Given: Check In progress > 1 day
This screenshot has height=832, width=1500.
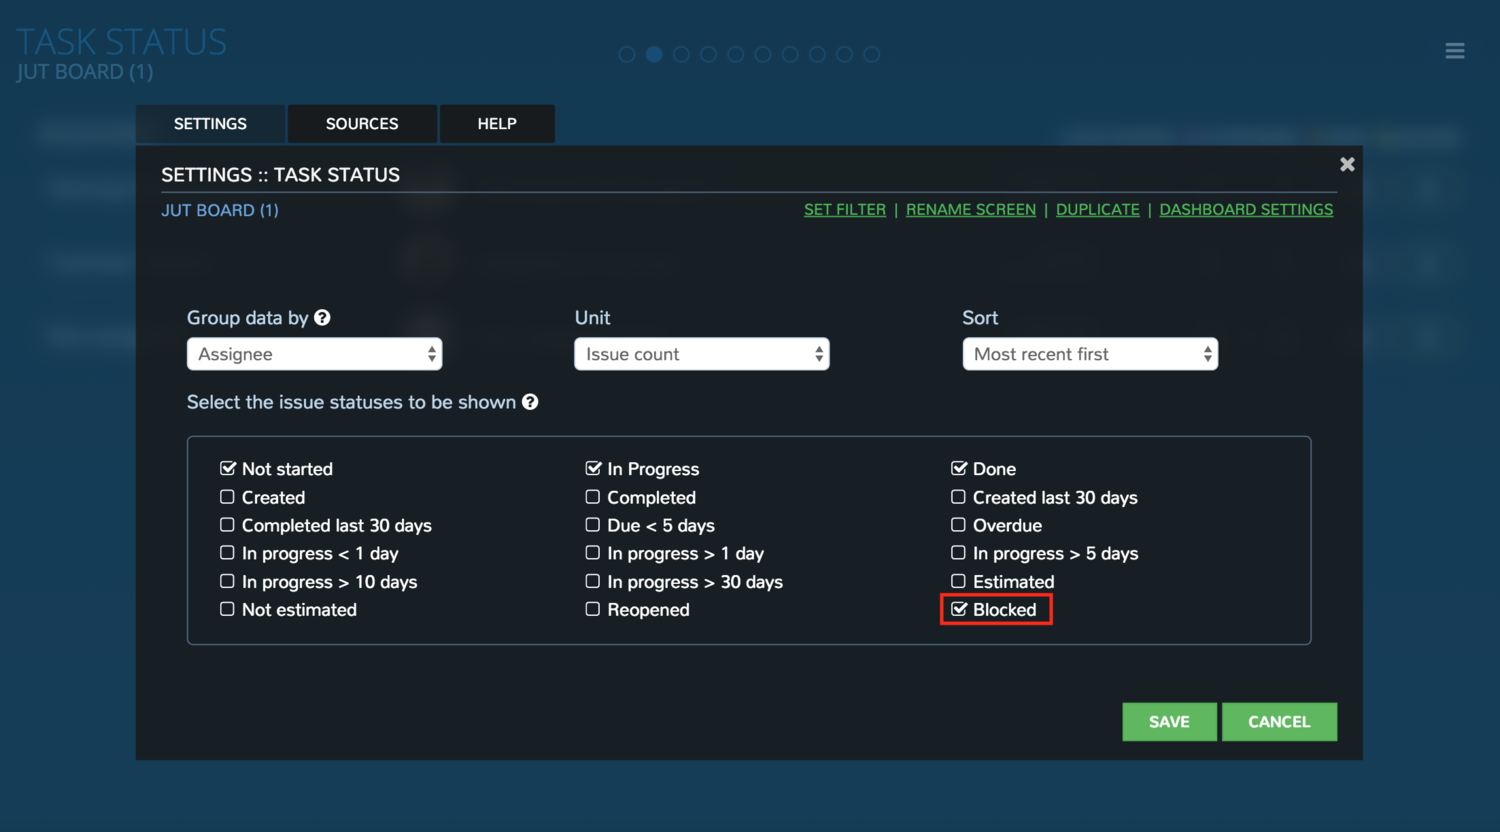Looking at the screenshot, I should (593, 552).
